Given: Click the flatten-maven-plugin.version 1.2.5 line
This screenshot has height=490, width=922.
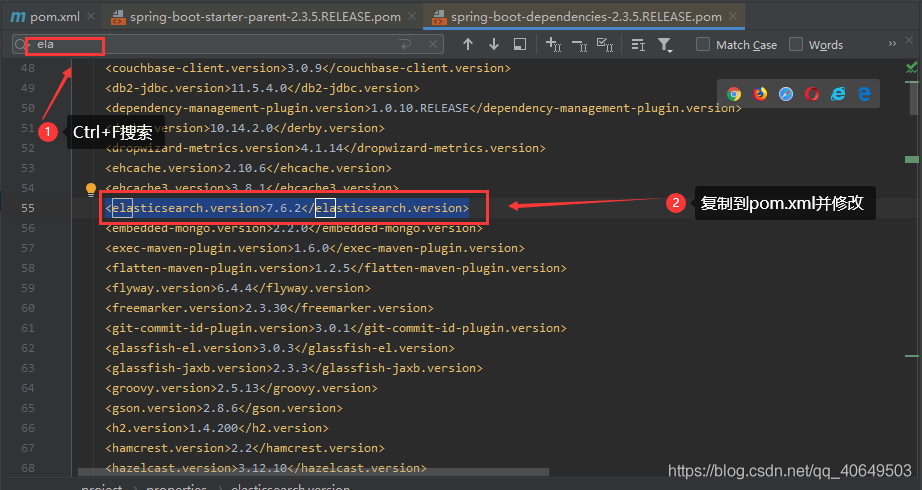Looking at the screenshot, I should [x=336, y=268].
